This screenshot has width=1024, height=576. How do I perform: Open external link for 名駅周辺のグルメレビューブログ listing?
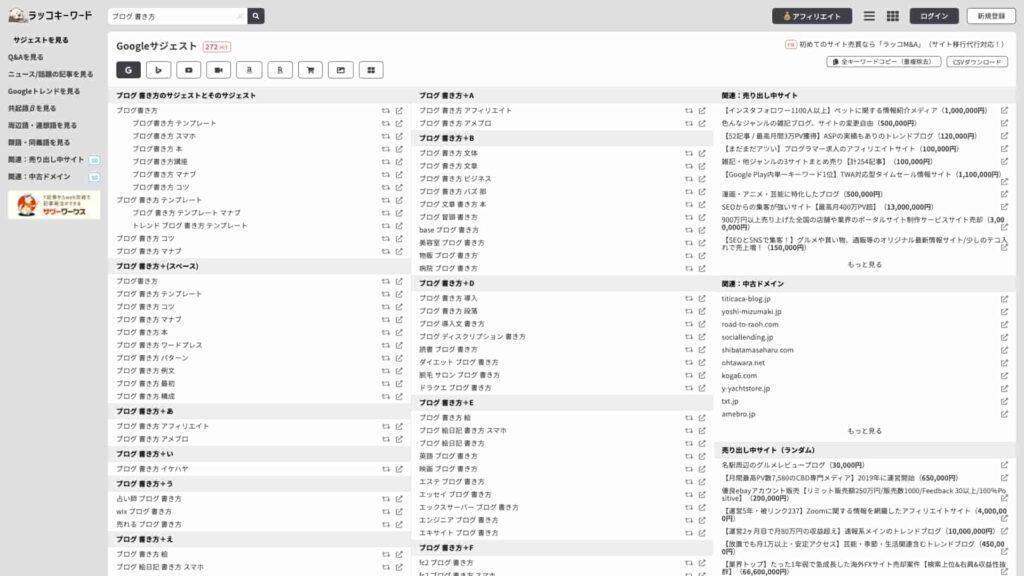[x=1004, y=465]
